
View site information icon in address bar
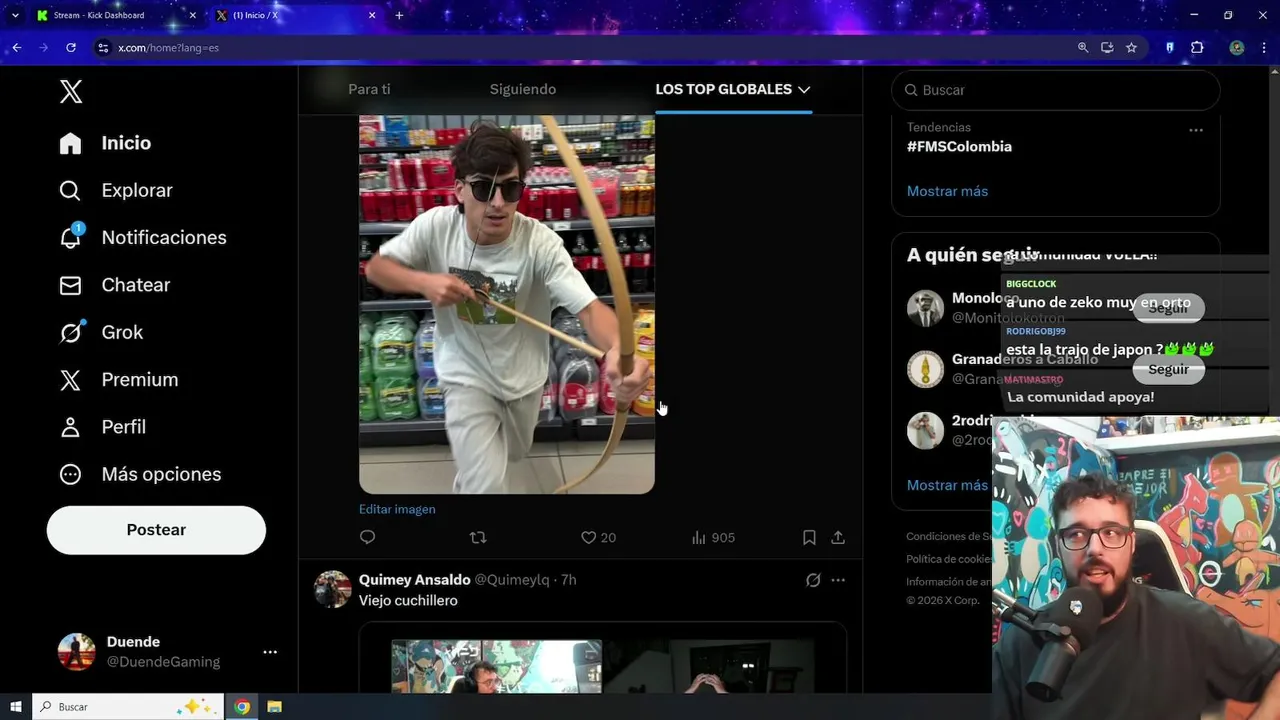pyautogui.click(x=102, y=47)
